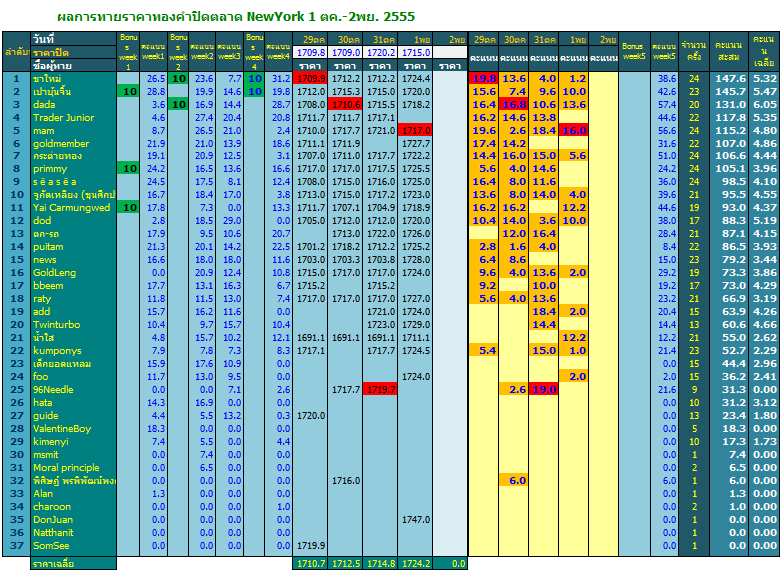Click ขาใหม่'s week4 score 31.2
Viewport: 783px width, 573px height.
[x=281, y=78]
